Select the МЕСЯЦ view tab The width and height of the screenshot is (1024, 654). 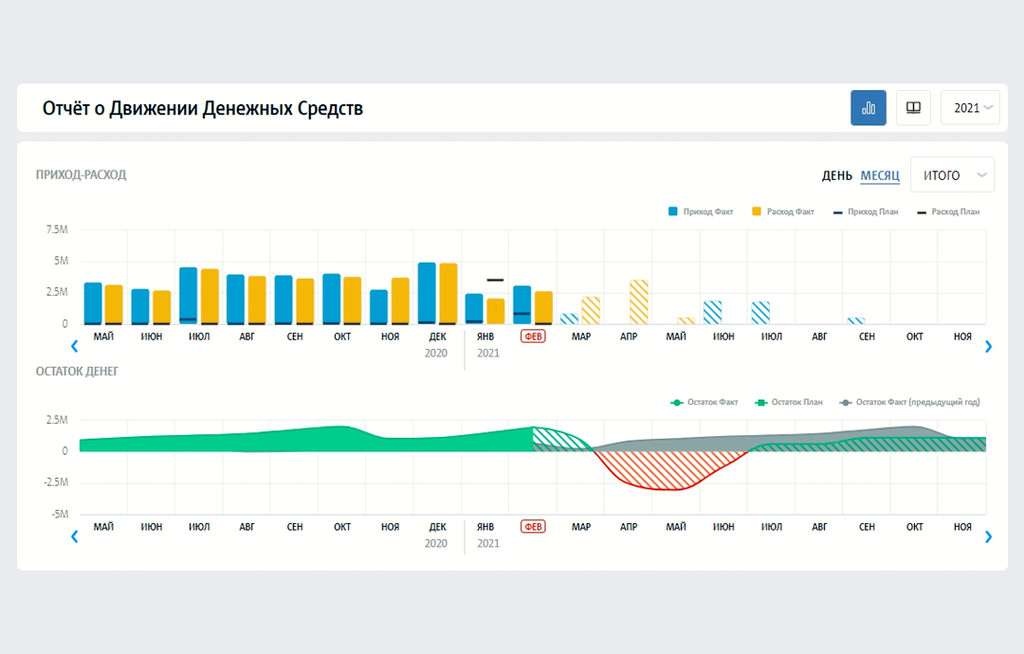880,176
